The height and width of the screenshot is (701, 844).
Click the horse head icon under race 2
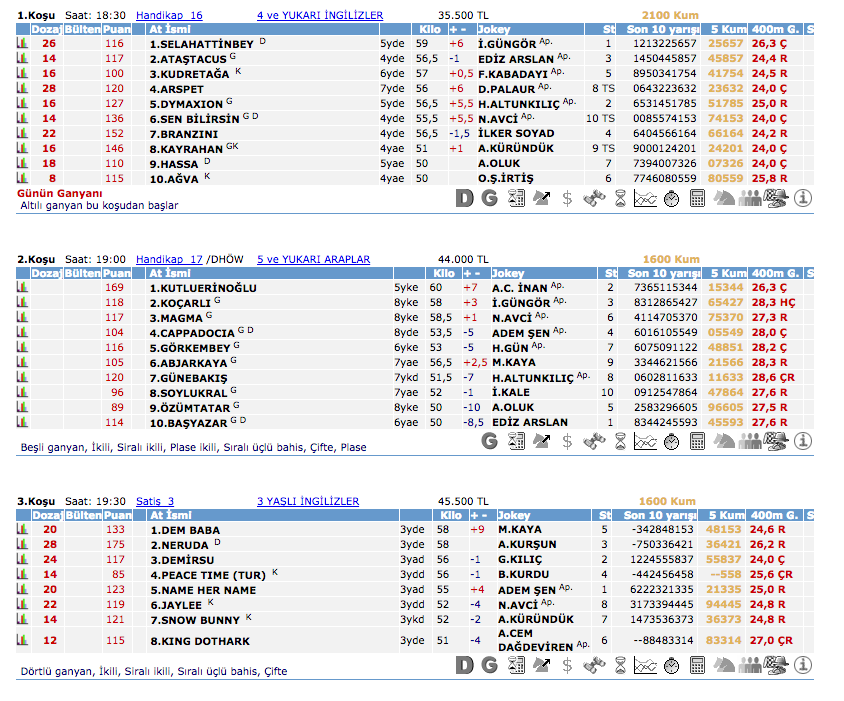click(723, 441)
